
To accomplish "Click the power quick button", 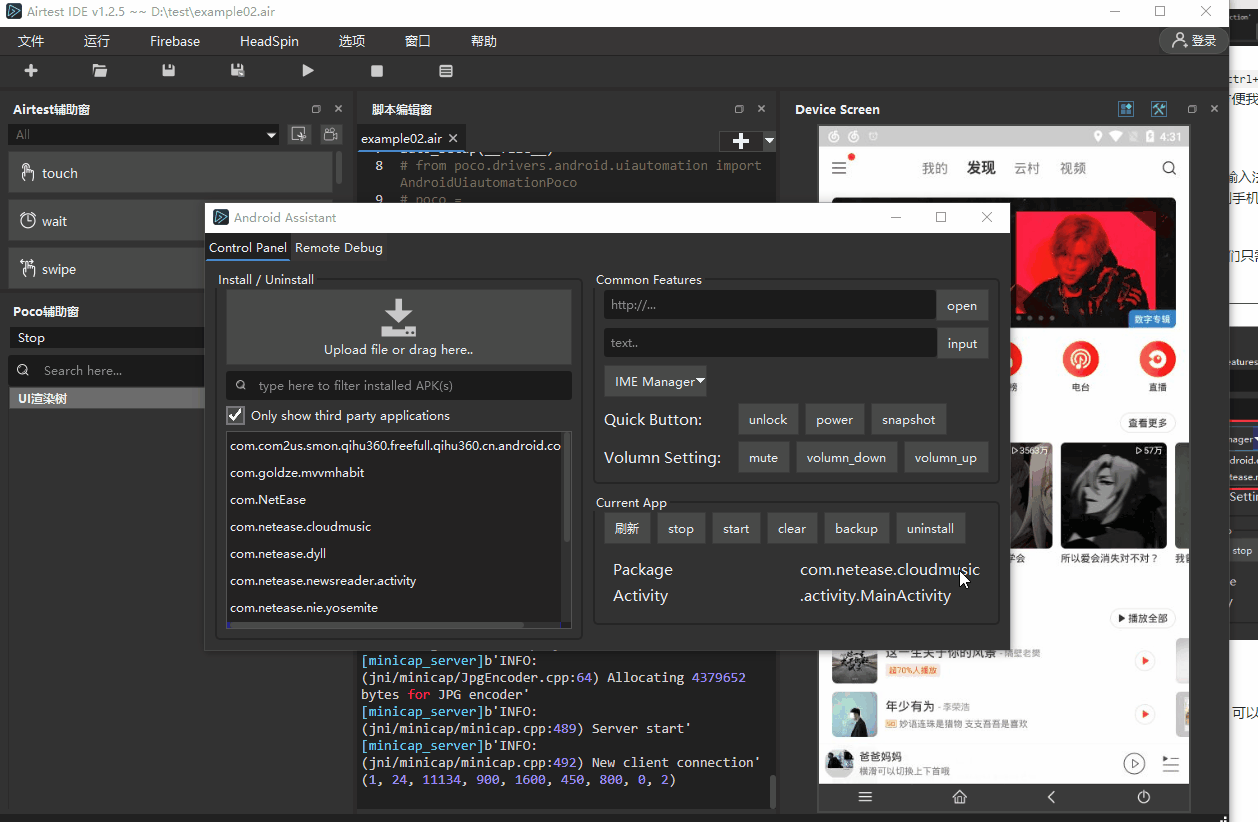I will (834, 420).
